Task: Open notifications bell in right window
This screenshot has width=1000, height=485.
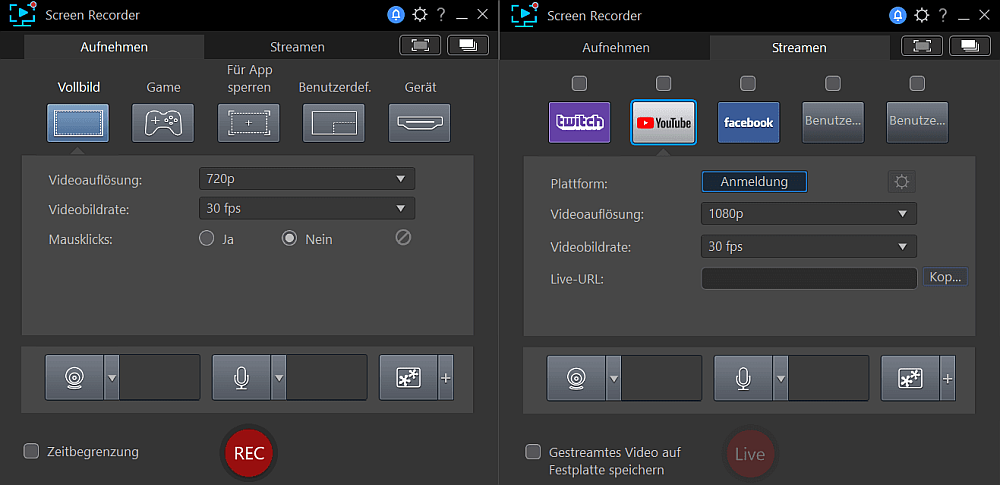Action: tap(898, 15)
